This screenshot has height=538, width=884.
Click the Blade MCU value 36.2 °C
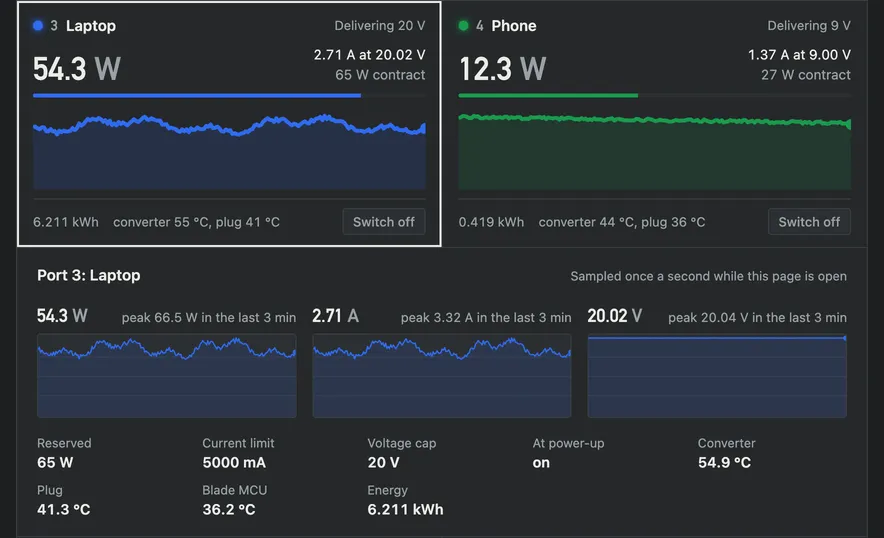[x=229, y=509]
